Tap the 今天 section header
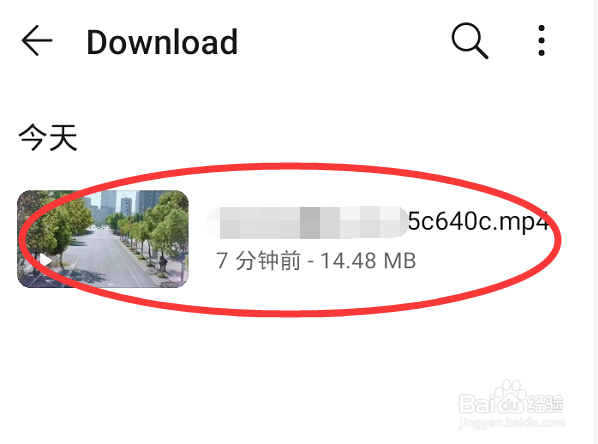The height and width of the screenshot is (444, 598). point(48,138)
